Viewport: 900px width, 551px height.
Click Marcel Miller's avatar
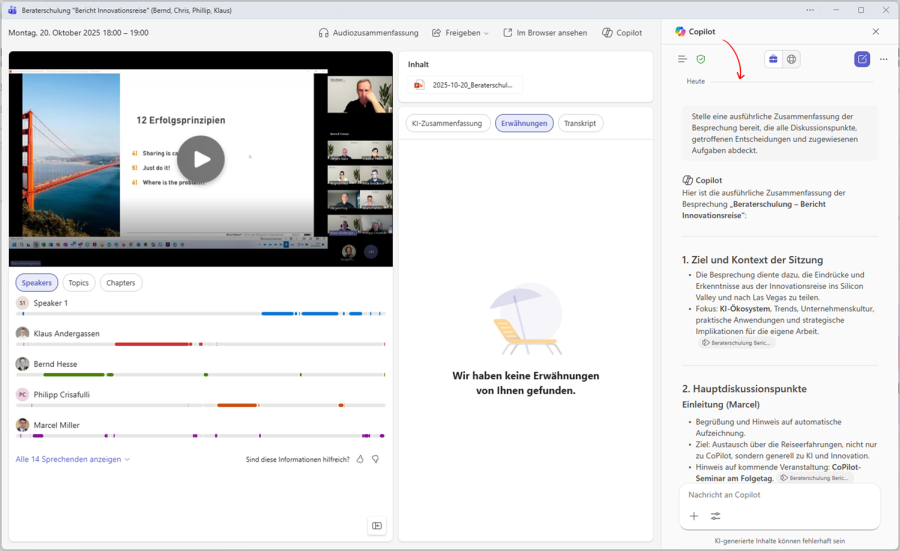pos(22,425)
